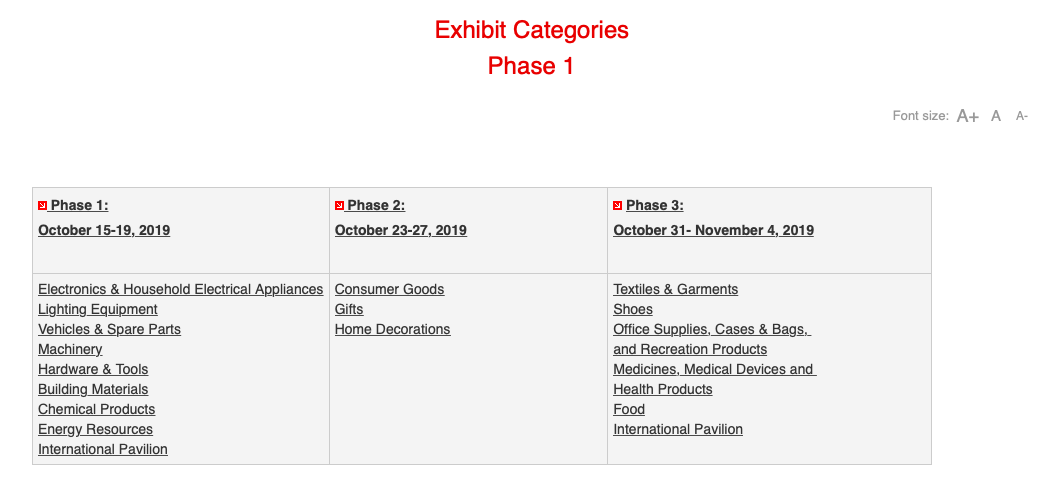Image resolution: width=1047 pixels, height=488 pixels.
Task: Click the red arrow icon beside Phase 3
Action: click(618, 206)
